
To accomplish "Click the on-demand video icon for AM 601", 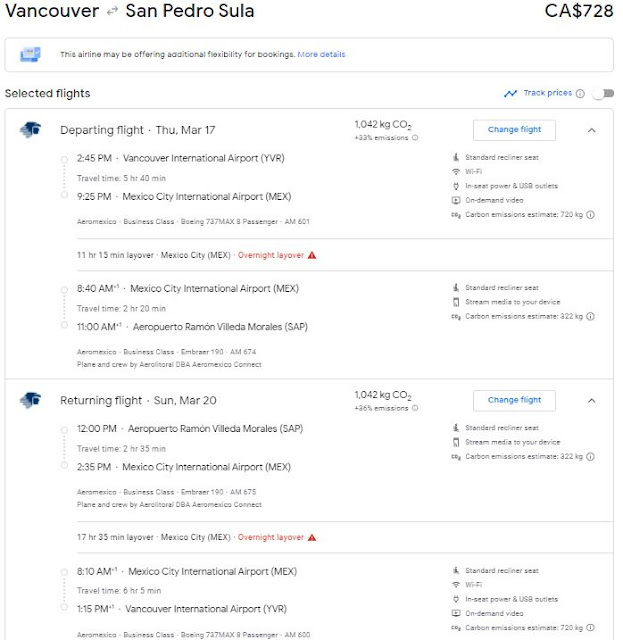I will pos(456,200).
